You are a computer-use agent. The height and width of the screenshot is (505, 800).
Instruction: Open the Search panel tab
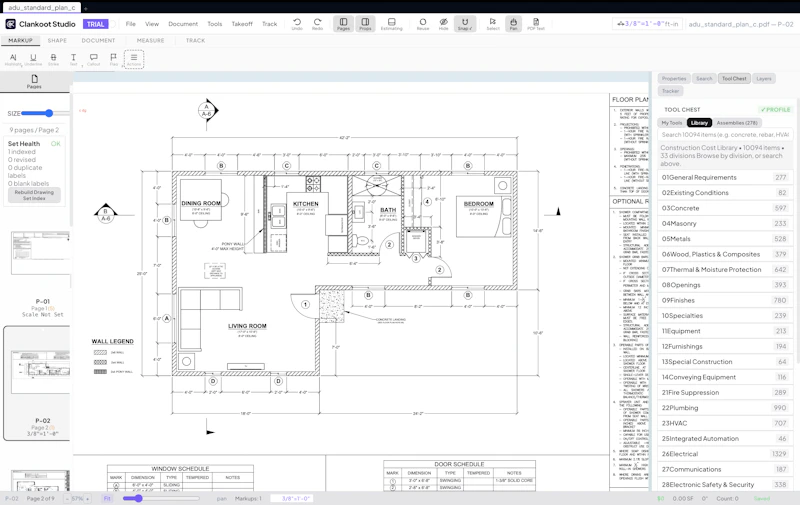[704, 79]
